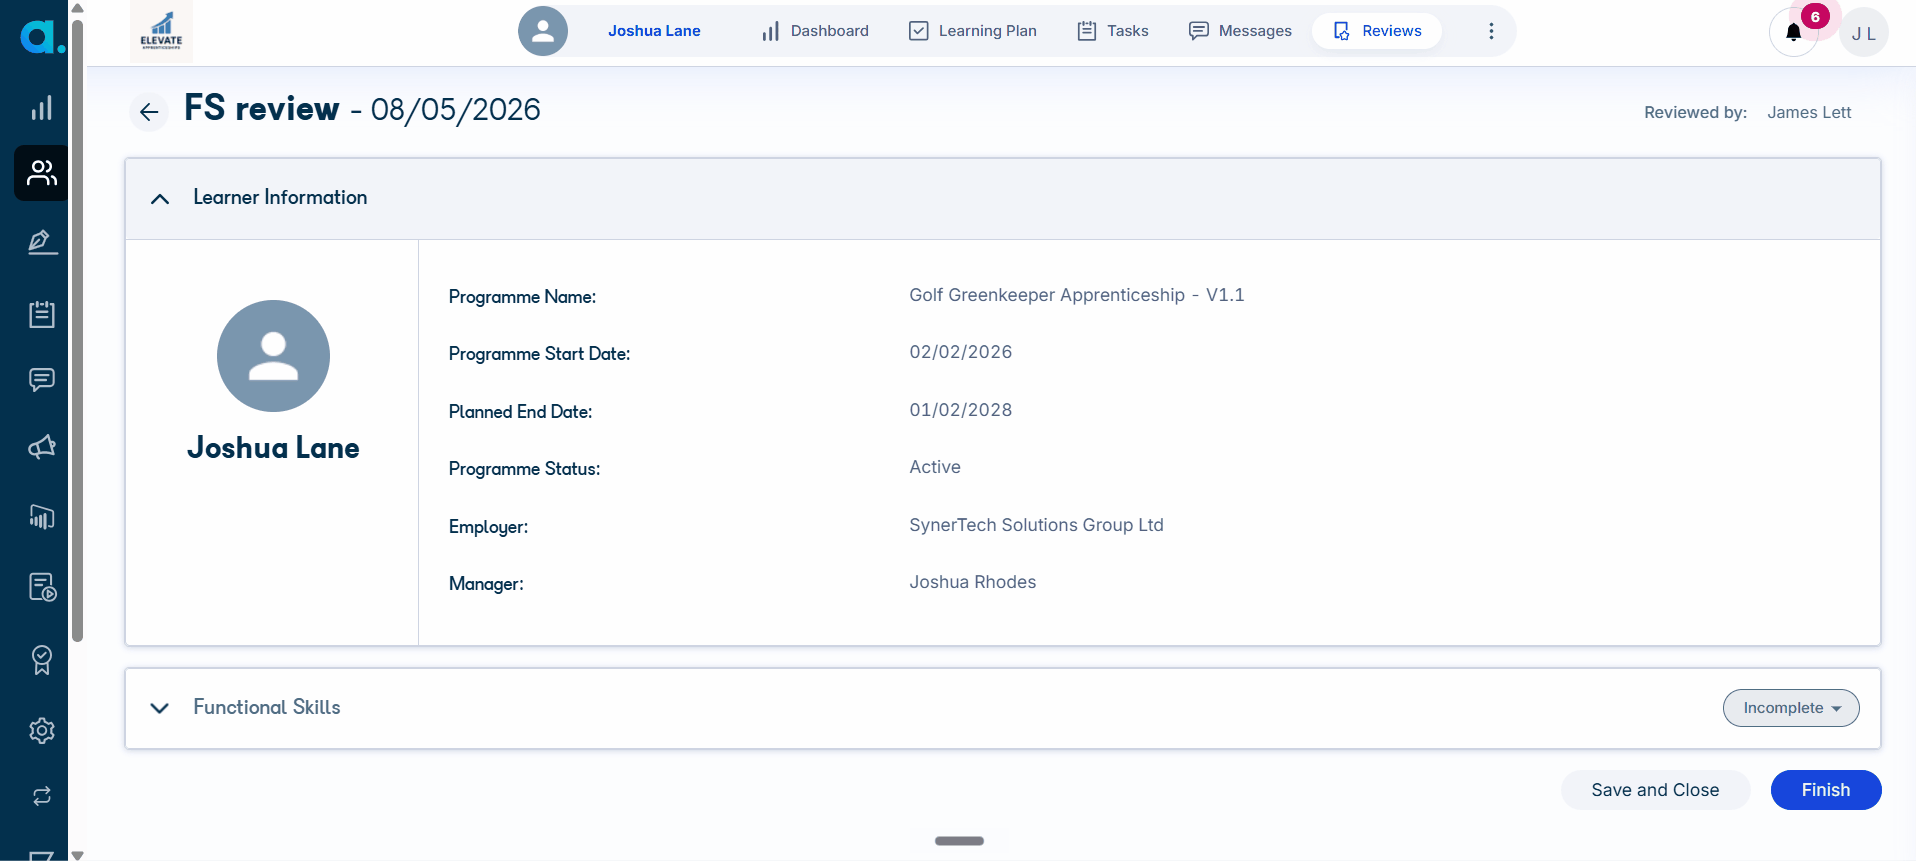Click the Learner Information heading text
This screenshot has width=1916, height=861.
pos(280,197)
